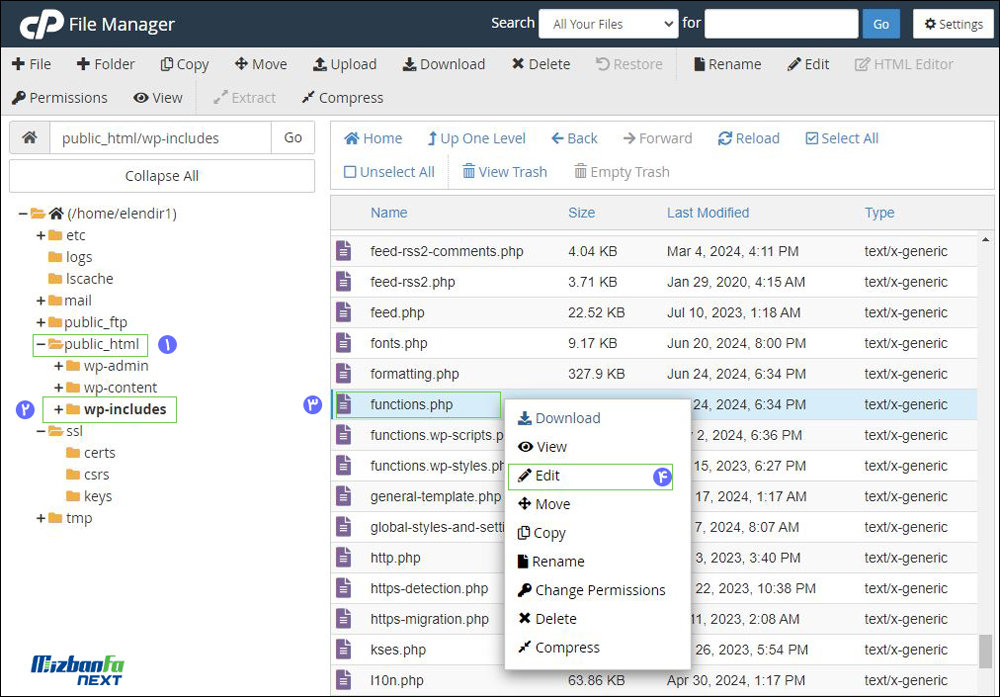This screenshot has width=1000, height=697.
Task: Choose Change Permissions in context menu
Action: coord(591,590)
